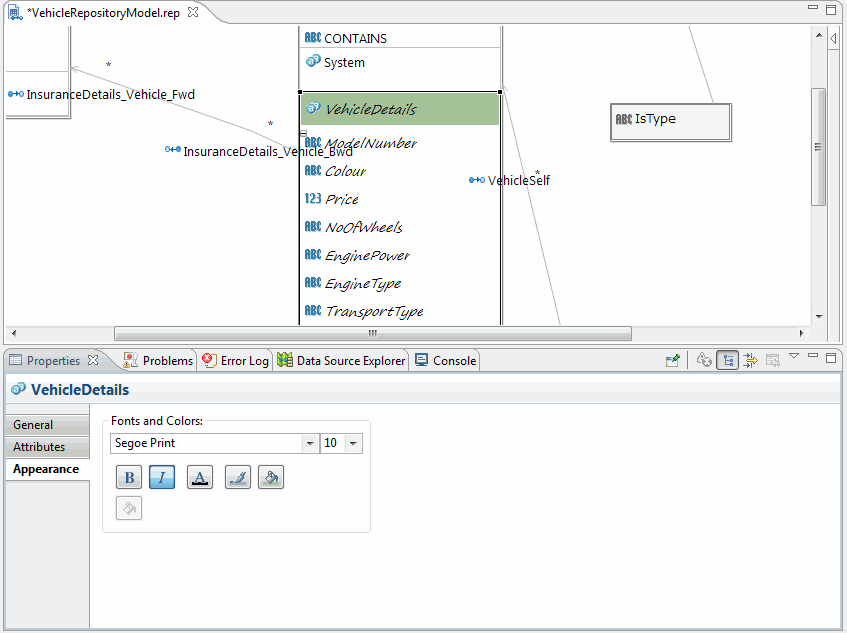This screenshot has width=847, height=633.
Task: Expand the collapsed palette arrow on right
Action: (833, 39)
